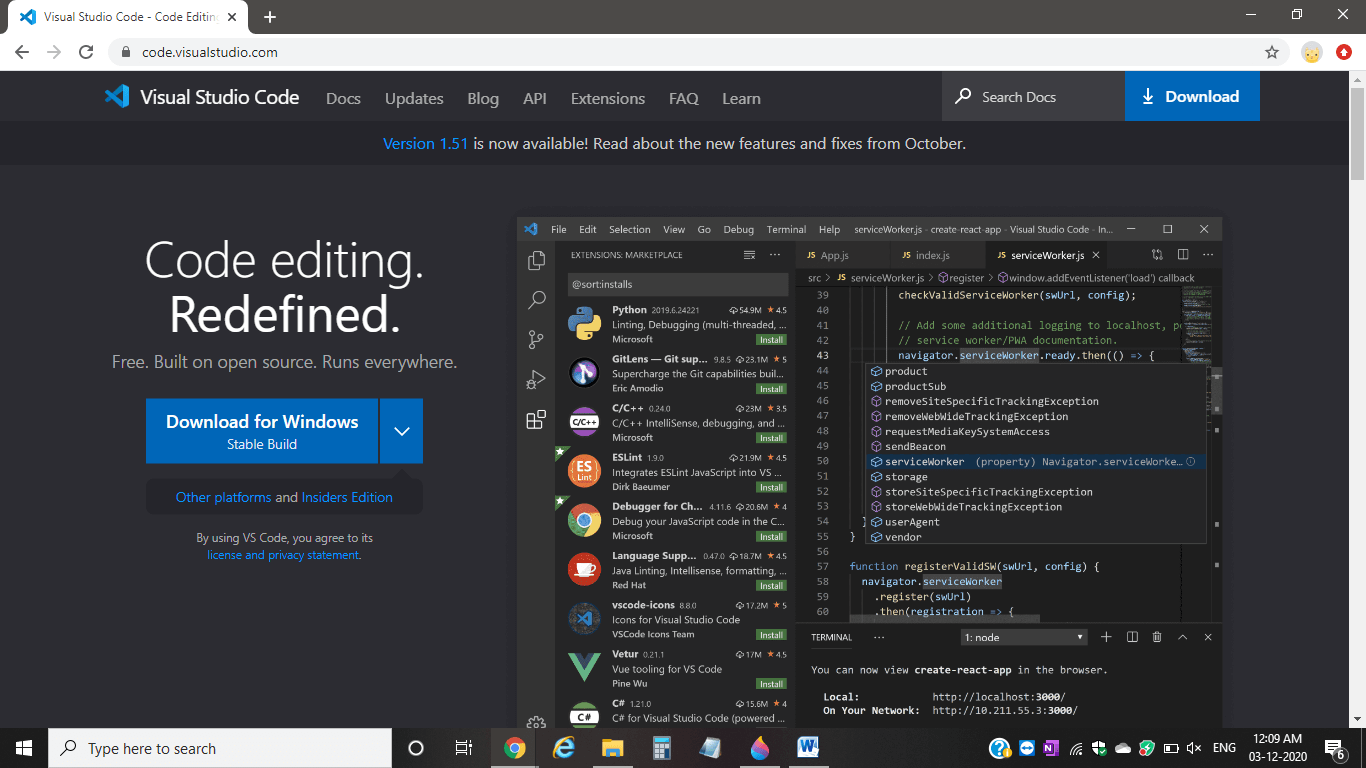Image resolution: width=1366 pixels, height=768 pixels.
Task: Click the red Chrome update arrow icon
Action: pos(1344,52)
